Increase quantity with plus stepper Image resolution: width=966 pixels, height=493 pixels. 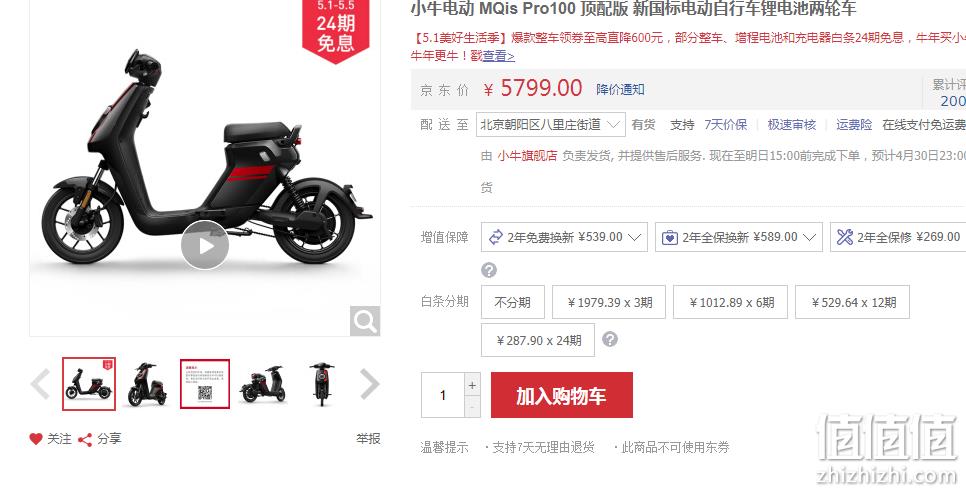point(472,385)
